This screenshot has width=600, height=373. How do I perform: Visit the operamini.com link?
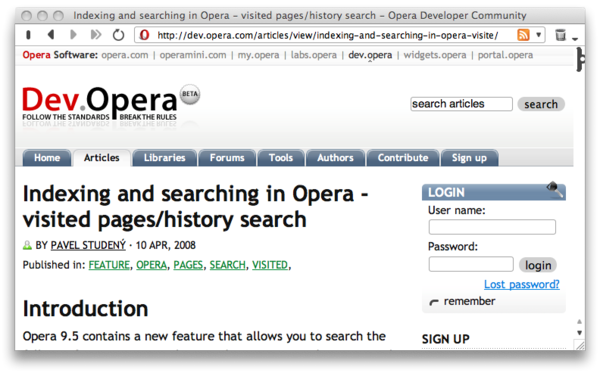tap(193, 55)
